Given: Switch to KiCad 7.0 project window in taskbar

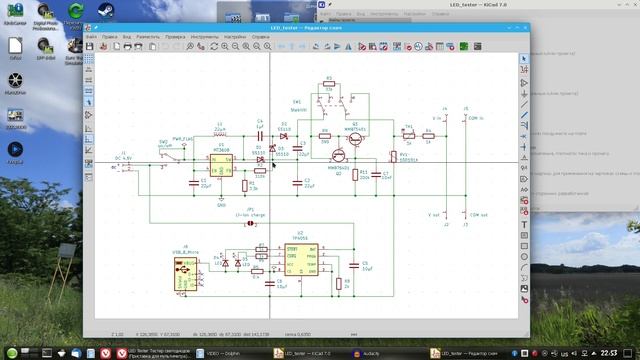Looking at the screenshot, I should 308,353.
